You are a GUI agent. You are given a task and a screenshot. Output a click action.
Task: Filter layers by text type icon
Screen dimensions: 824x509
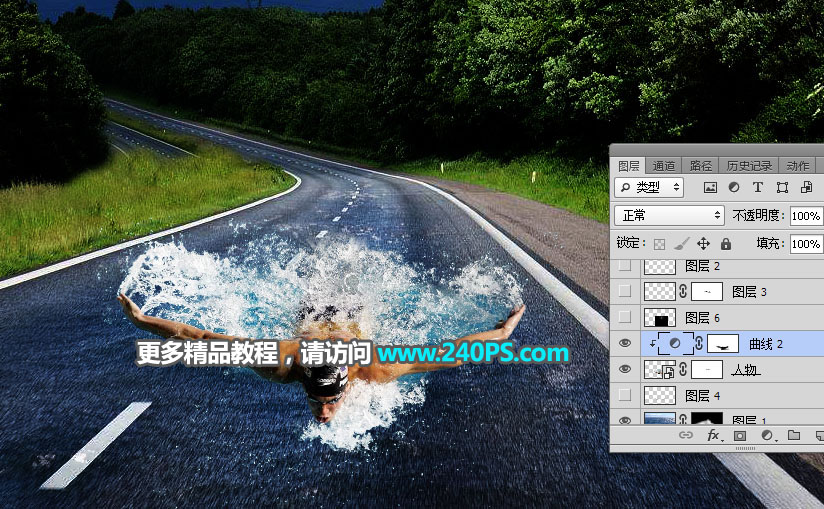pyautogui.click(x=757, y=187)
